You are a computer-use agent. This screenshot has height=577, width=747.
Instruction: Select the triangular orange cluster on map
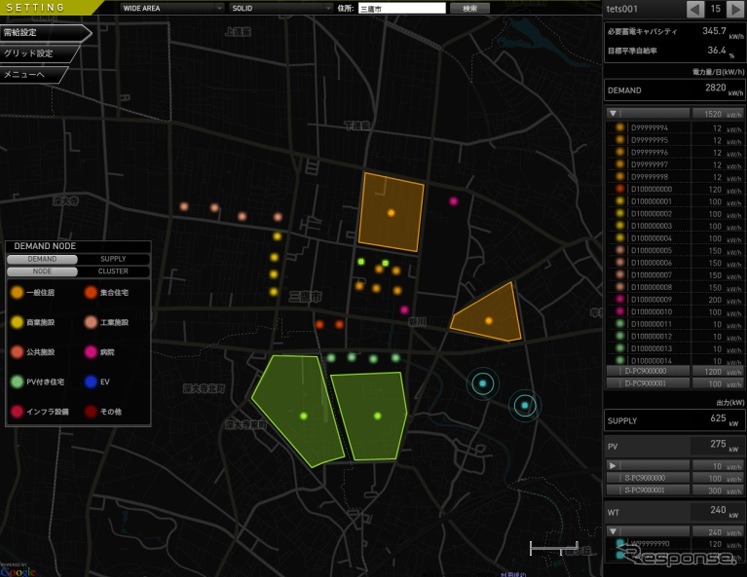click(x=488, y=320)
